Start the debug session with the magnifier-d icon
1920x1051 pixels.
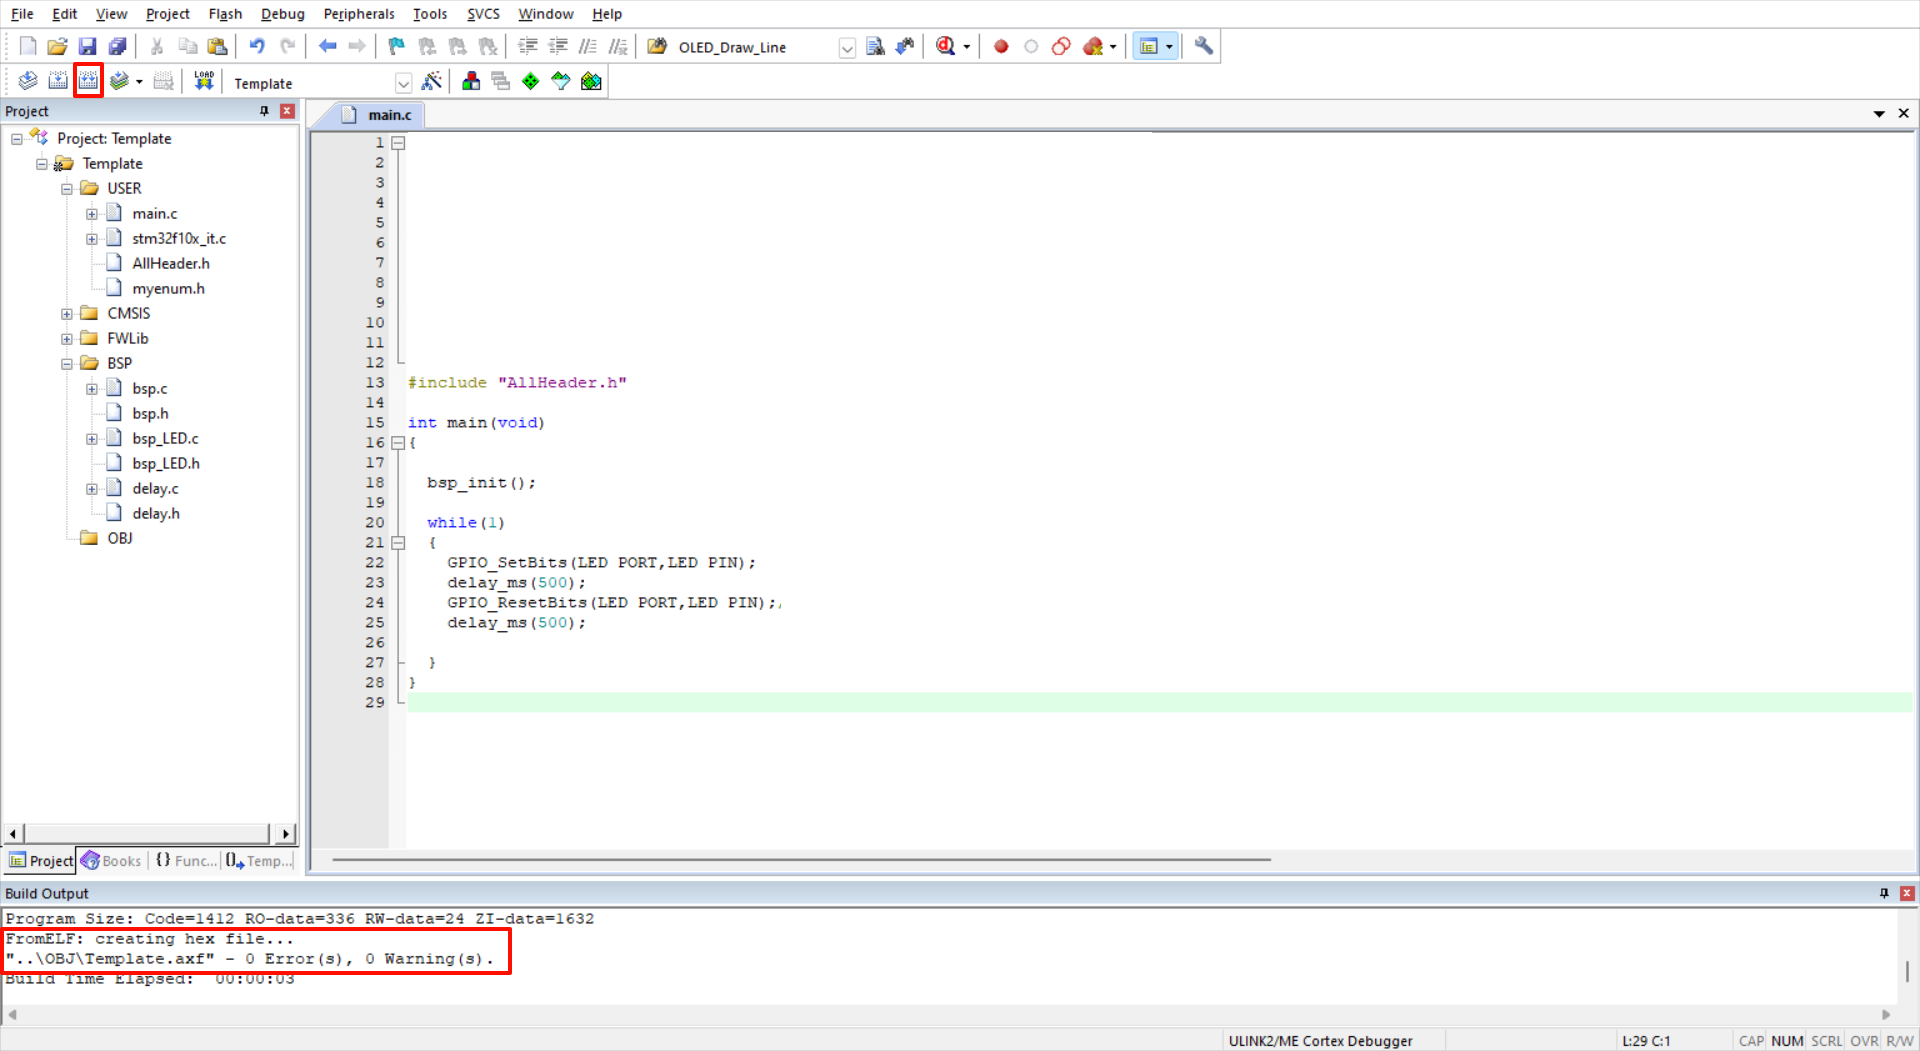point(945,46)
